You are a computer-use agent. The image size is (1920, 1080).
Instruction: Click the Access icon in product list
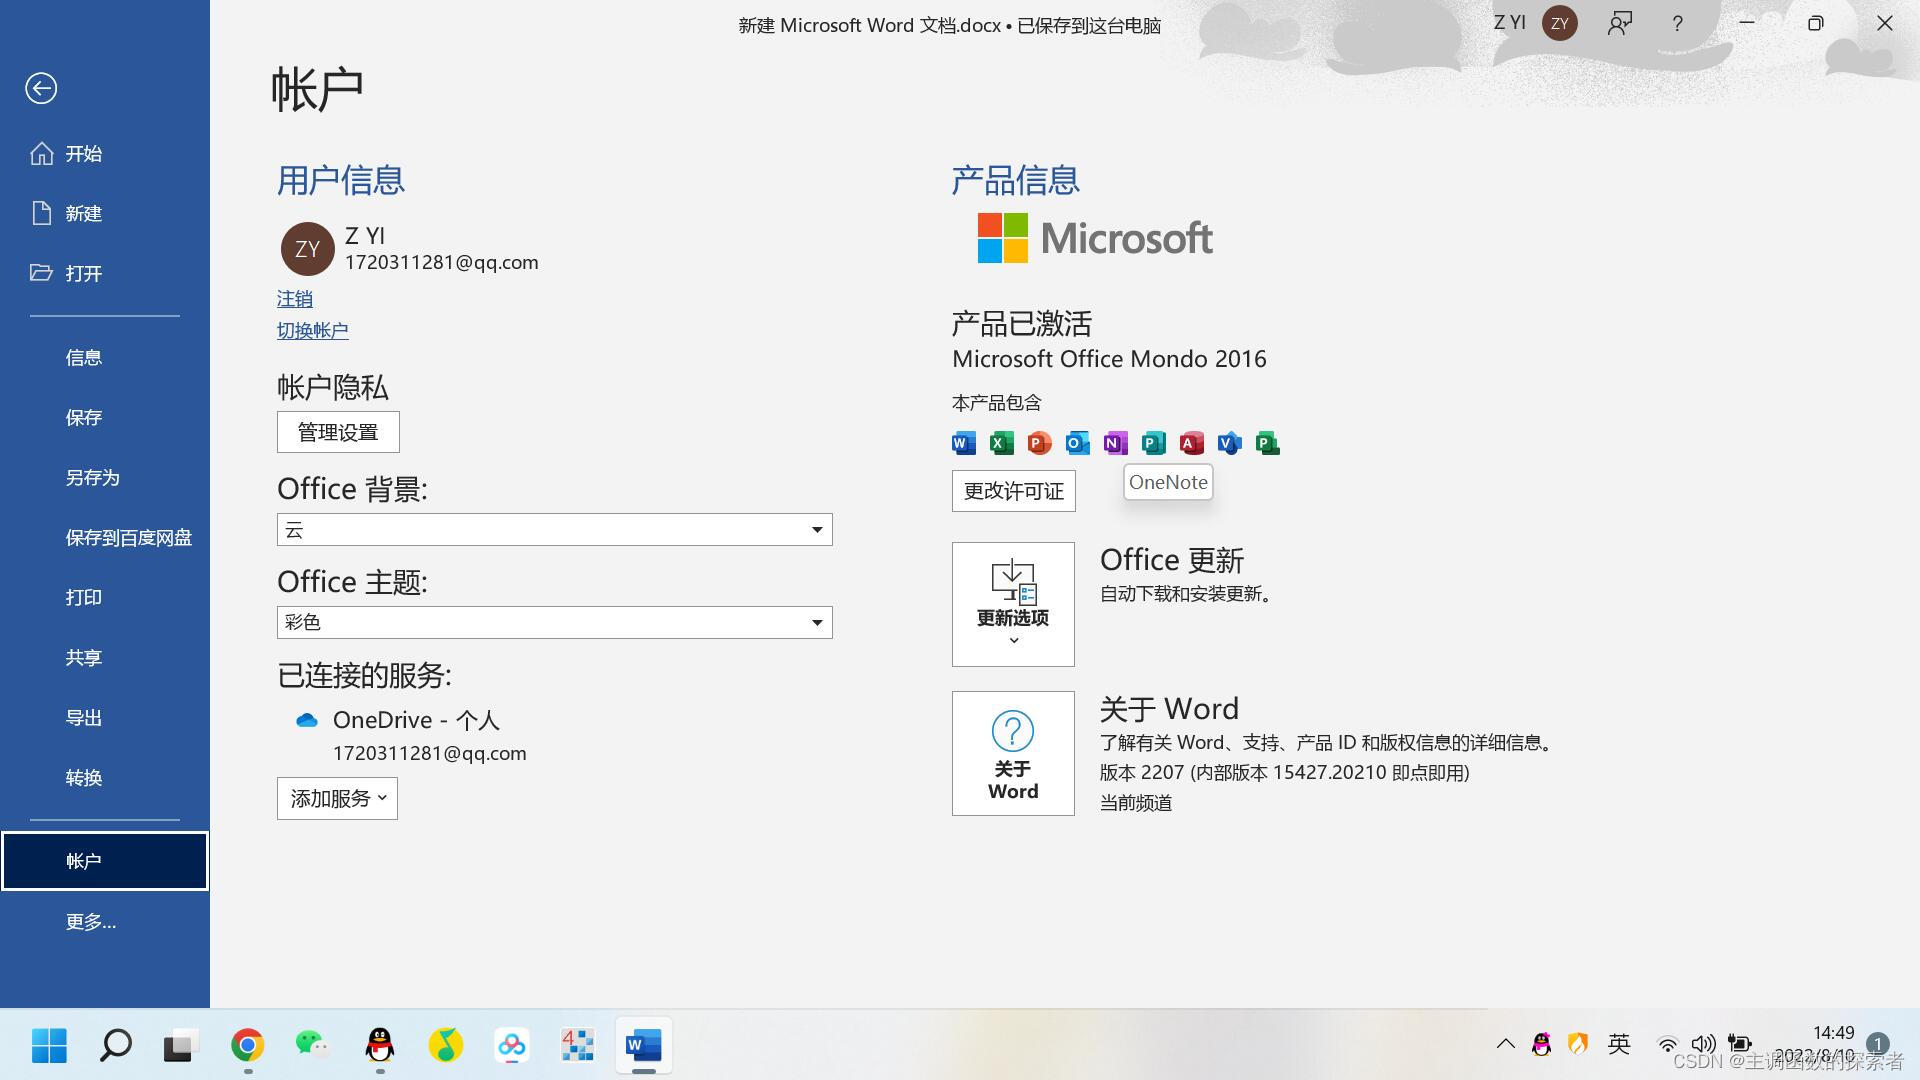pyautogui.click(x=1192, y=443)
